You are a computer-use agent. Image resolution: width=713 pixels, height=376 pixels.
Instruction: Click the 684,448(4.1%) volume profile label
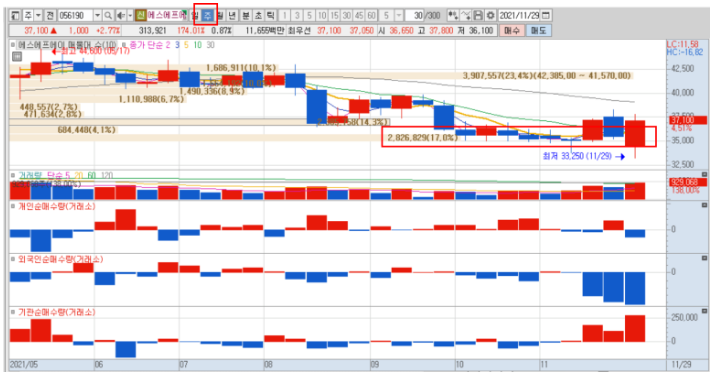86,130
